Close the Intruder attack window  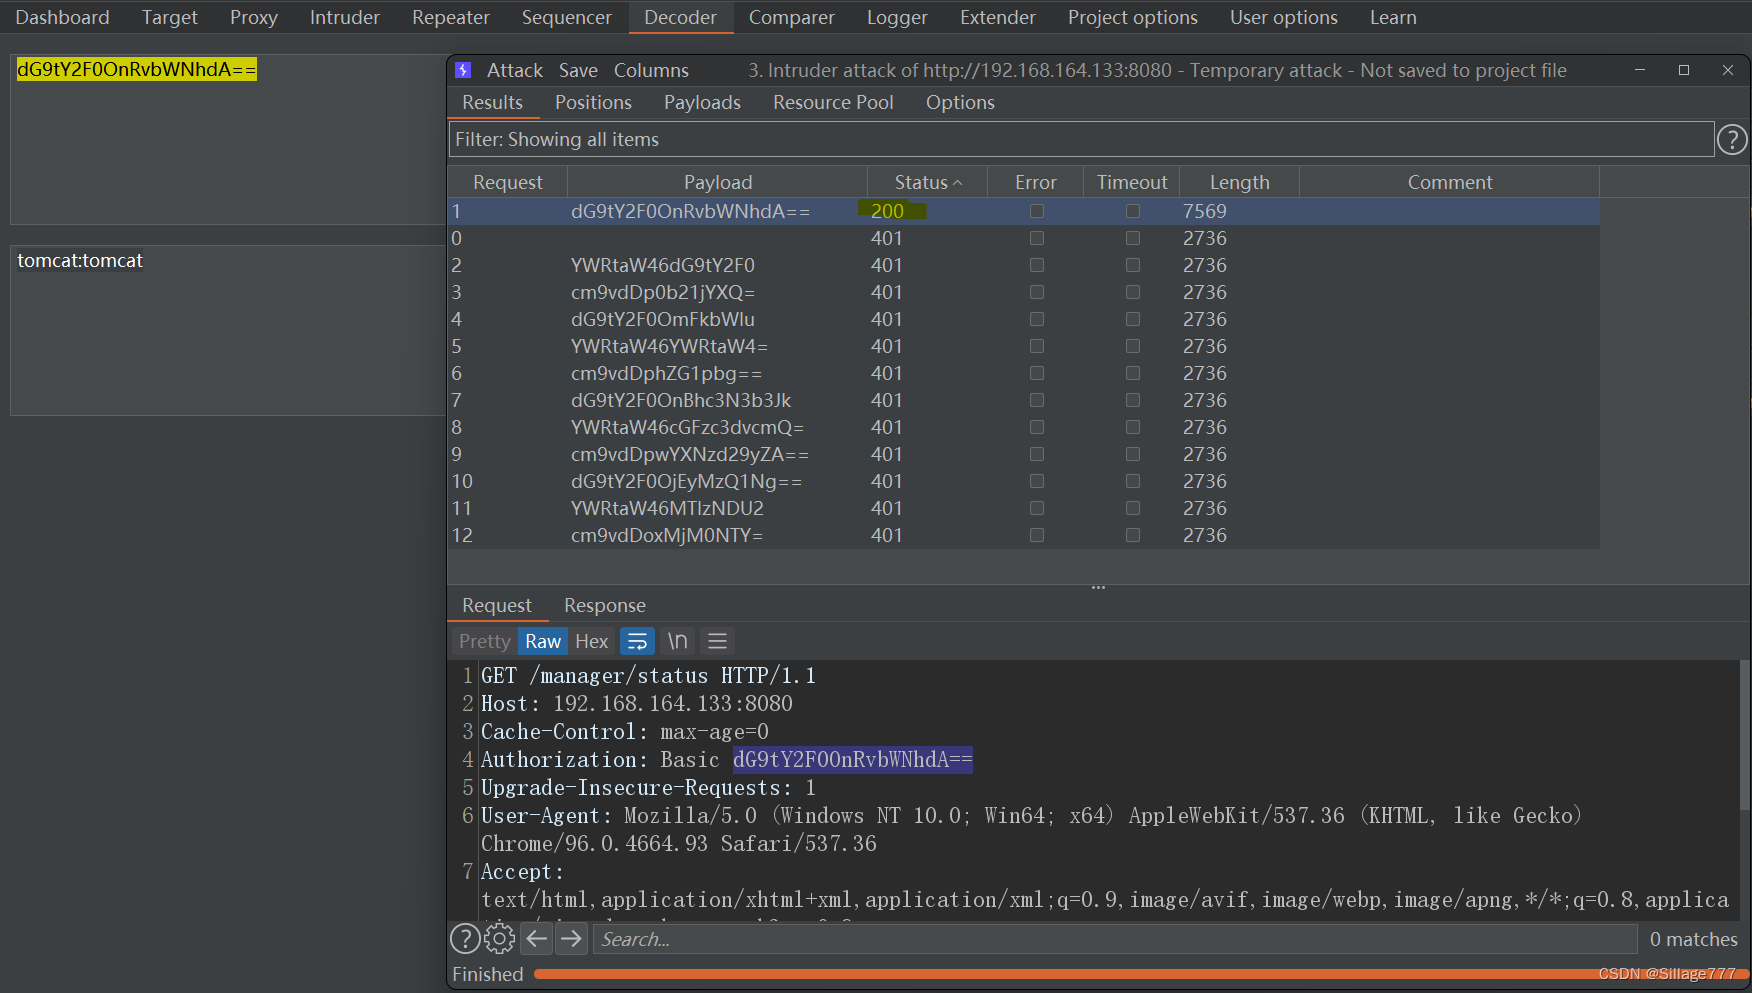(1728, 70)
